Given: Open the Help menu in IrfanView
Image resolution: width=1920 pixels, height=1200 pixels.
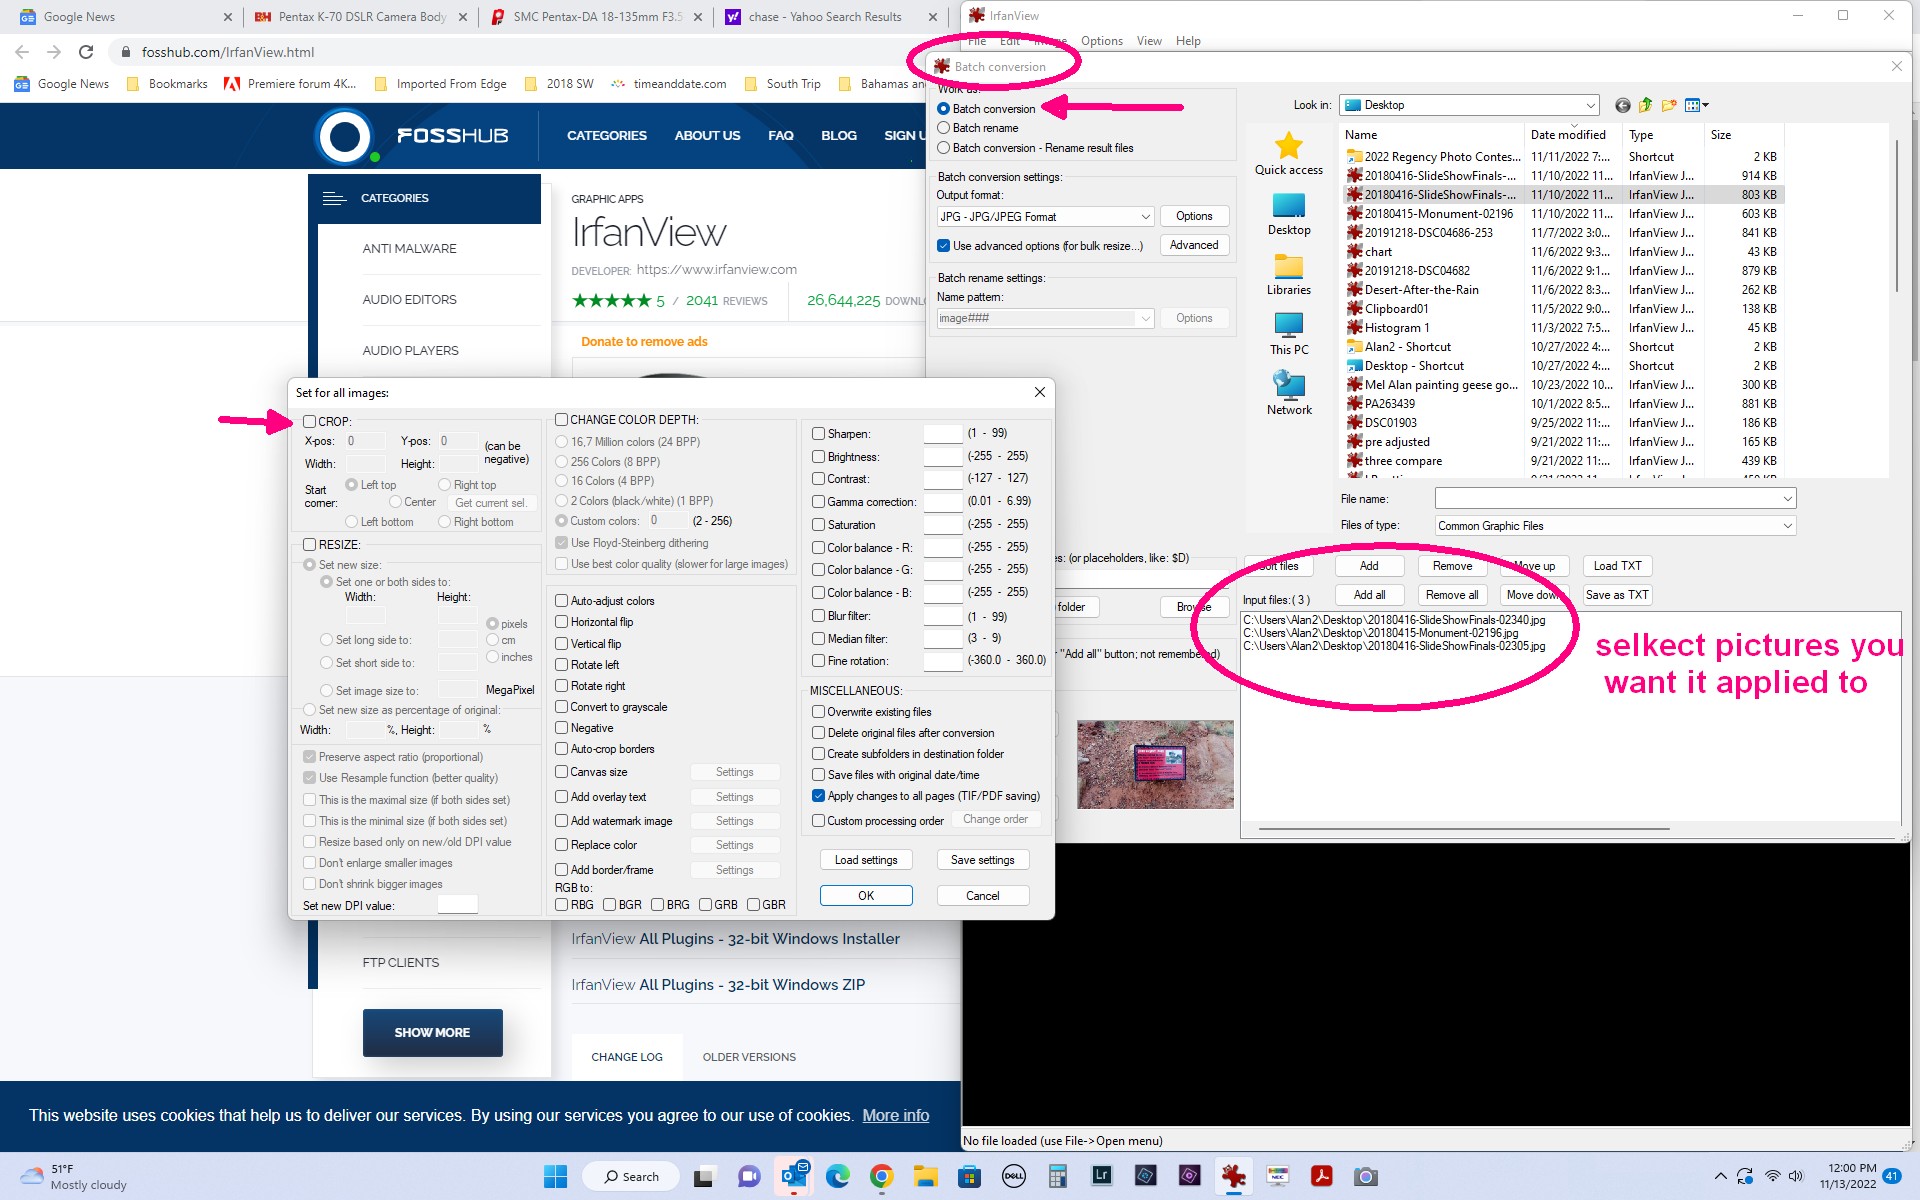Looking at the screenshot, I should [1188, 41].
